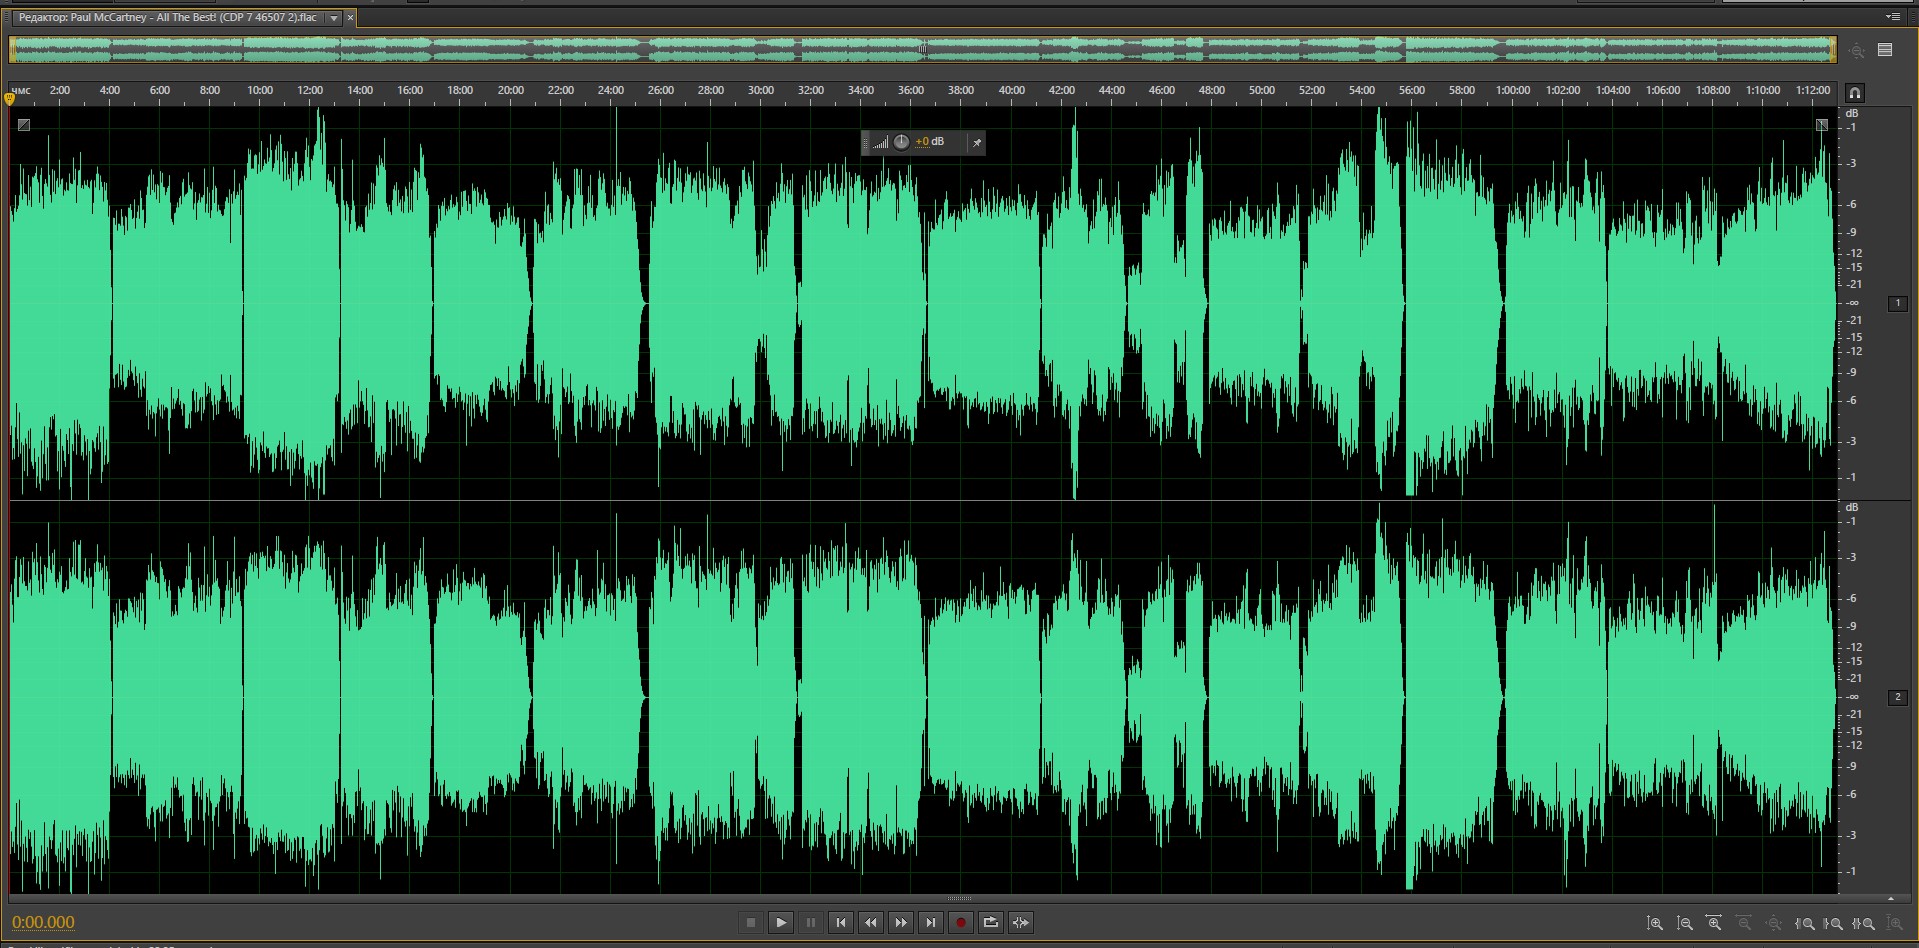Click the fade-in handle at waveform start
This screenshot has height=948, width=1919.
click(24, 125)
